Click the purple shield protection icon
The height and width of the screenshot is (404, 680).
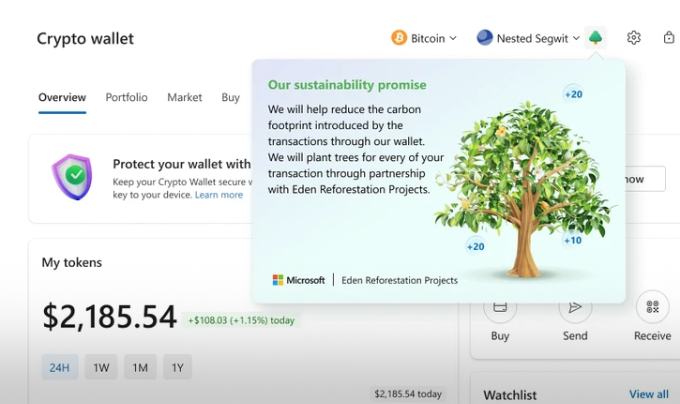click(x=72, y=177)
